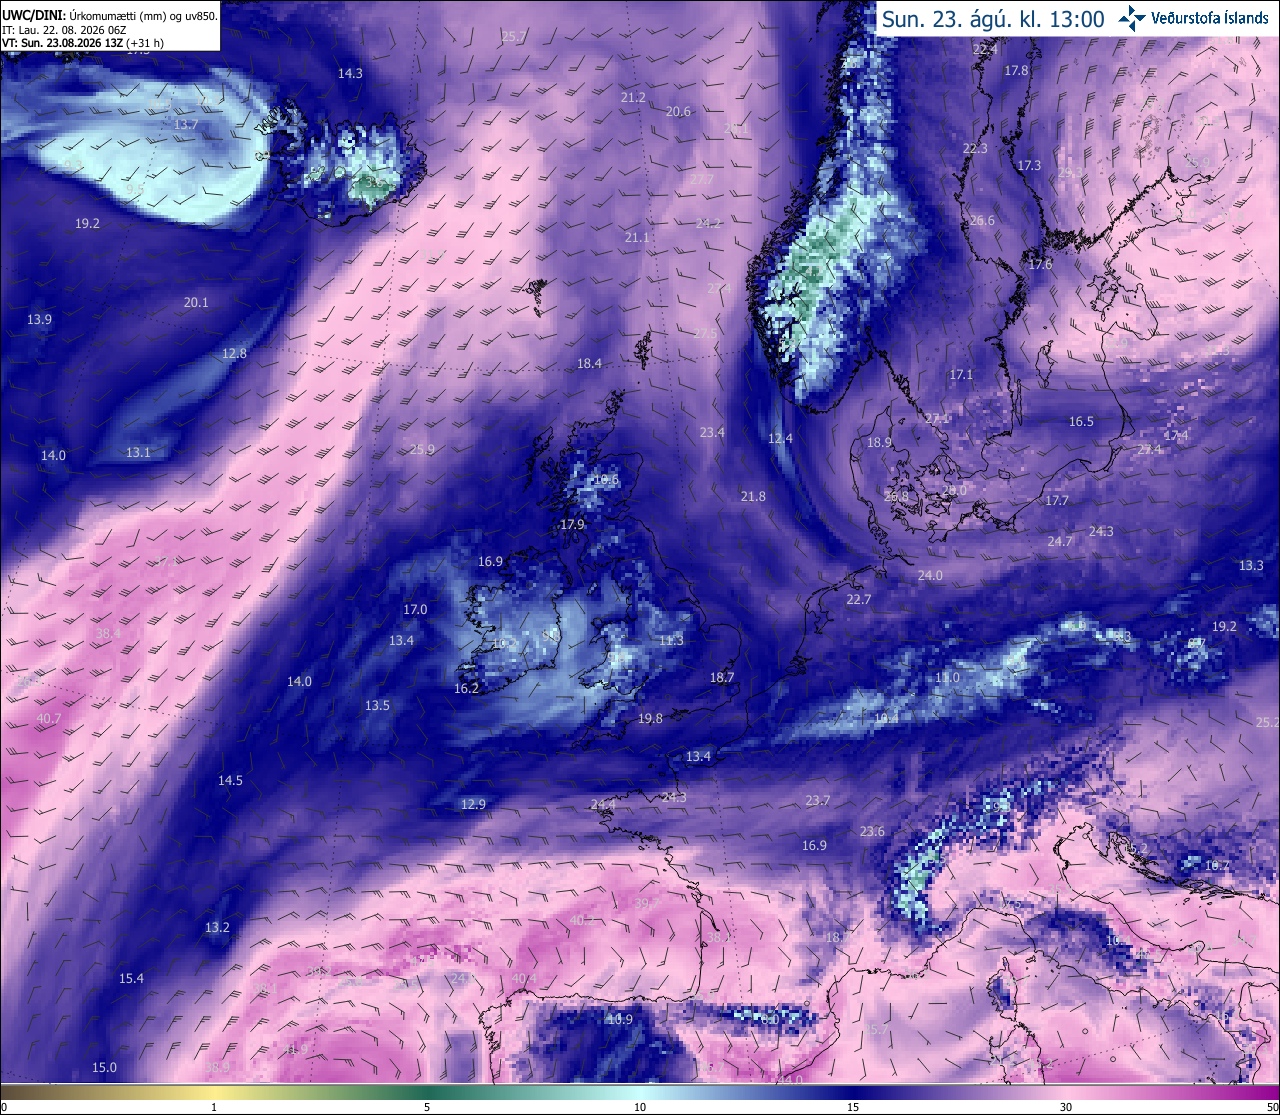This screenshot has height=1115, width=1280.
Task: Click the 50 label at the color scale end
Action: [x=1272, y=1107]
